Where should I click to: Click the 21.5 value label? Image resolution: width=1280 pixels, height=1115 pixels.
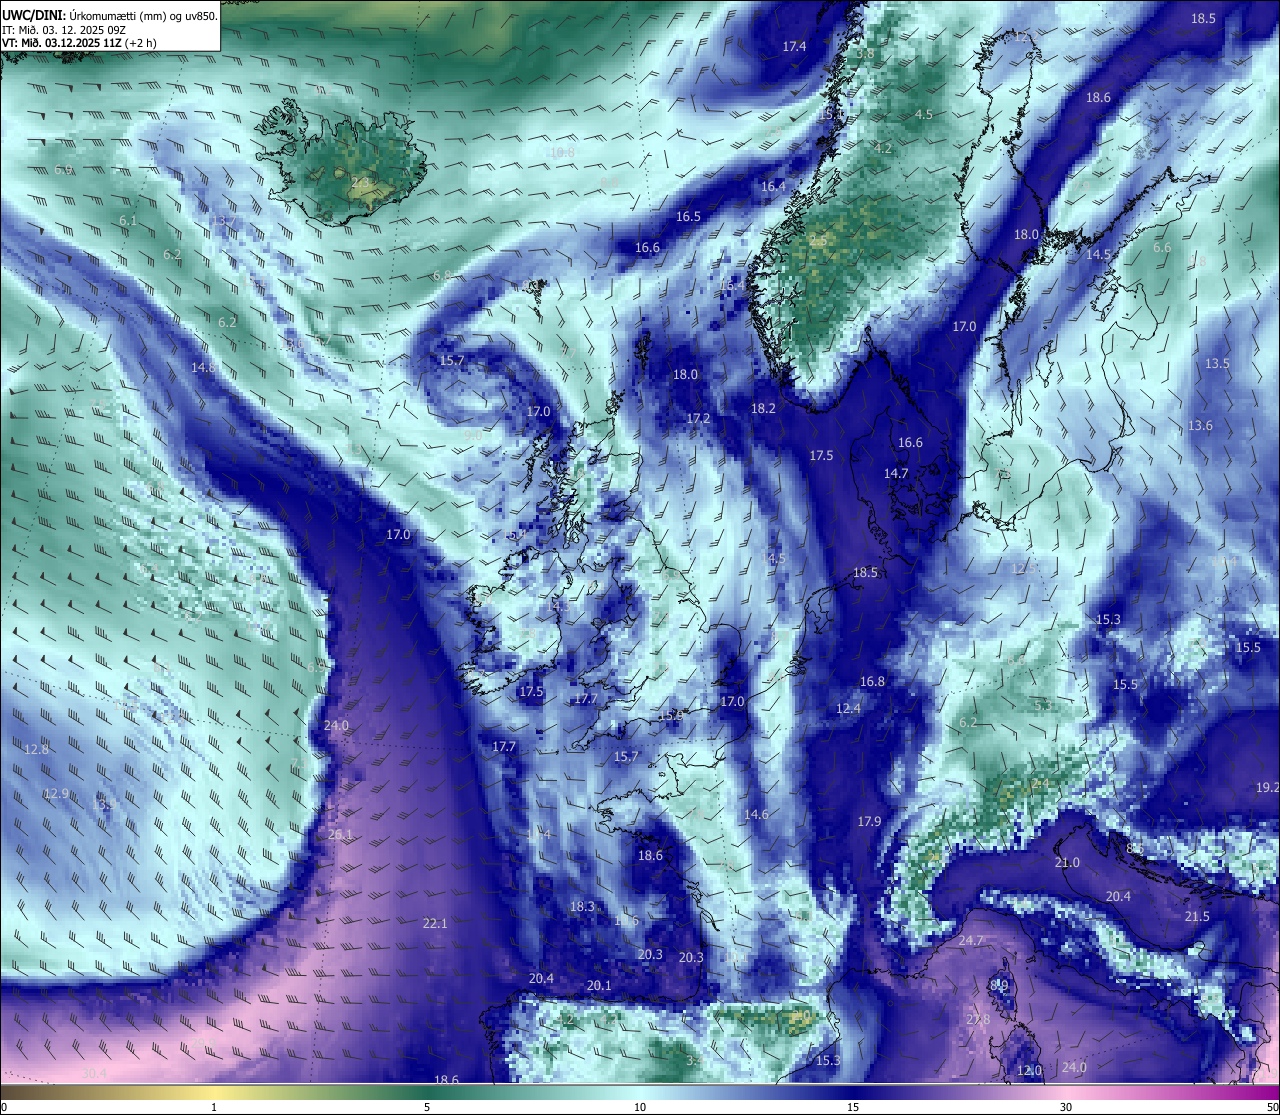tap(1197, 916)
